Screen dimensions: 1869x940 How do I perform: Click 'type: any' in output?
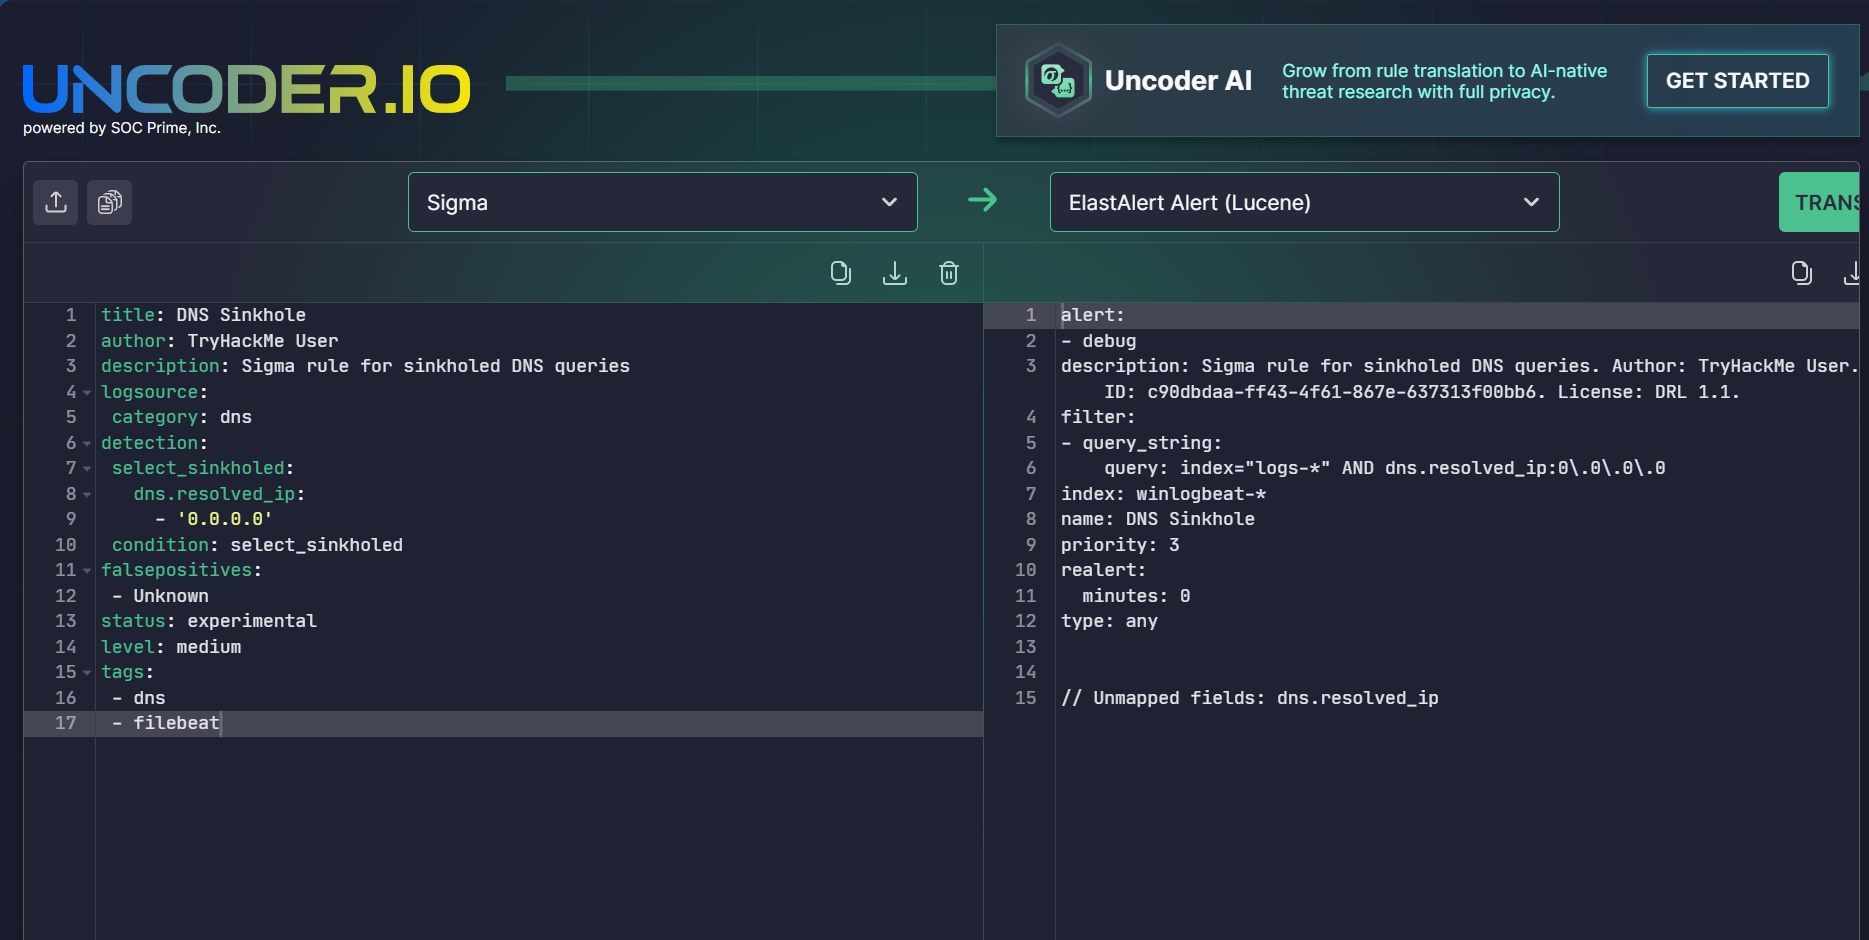1109,621
